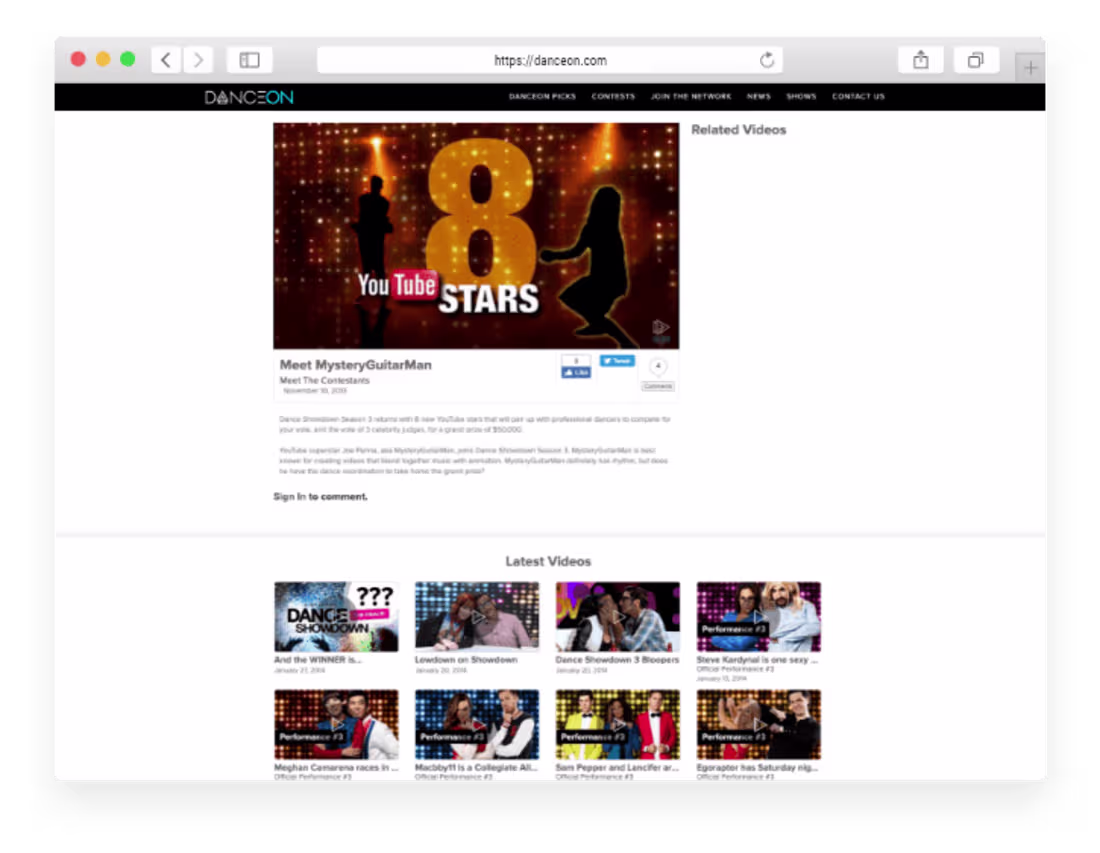Open the comments count bubble

pyautogui.click(x=658, y=366)
